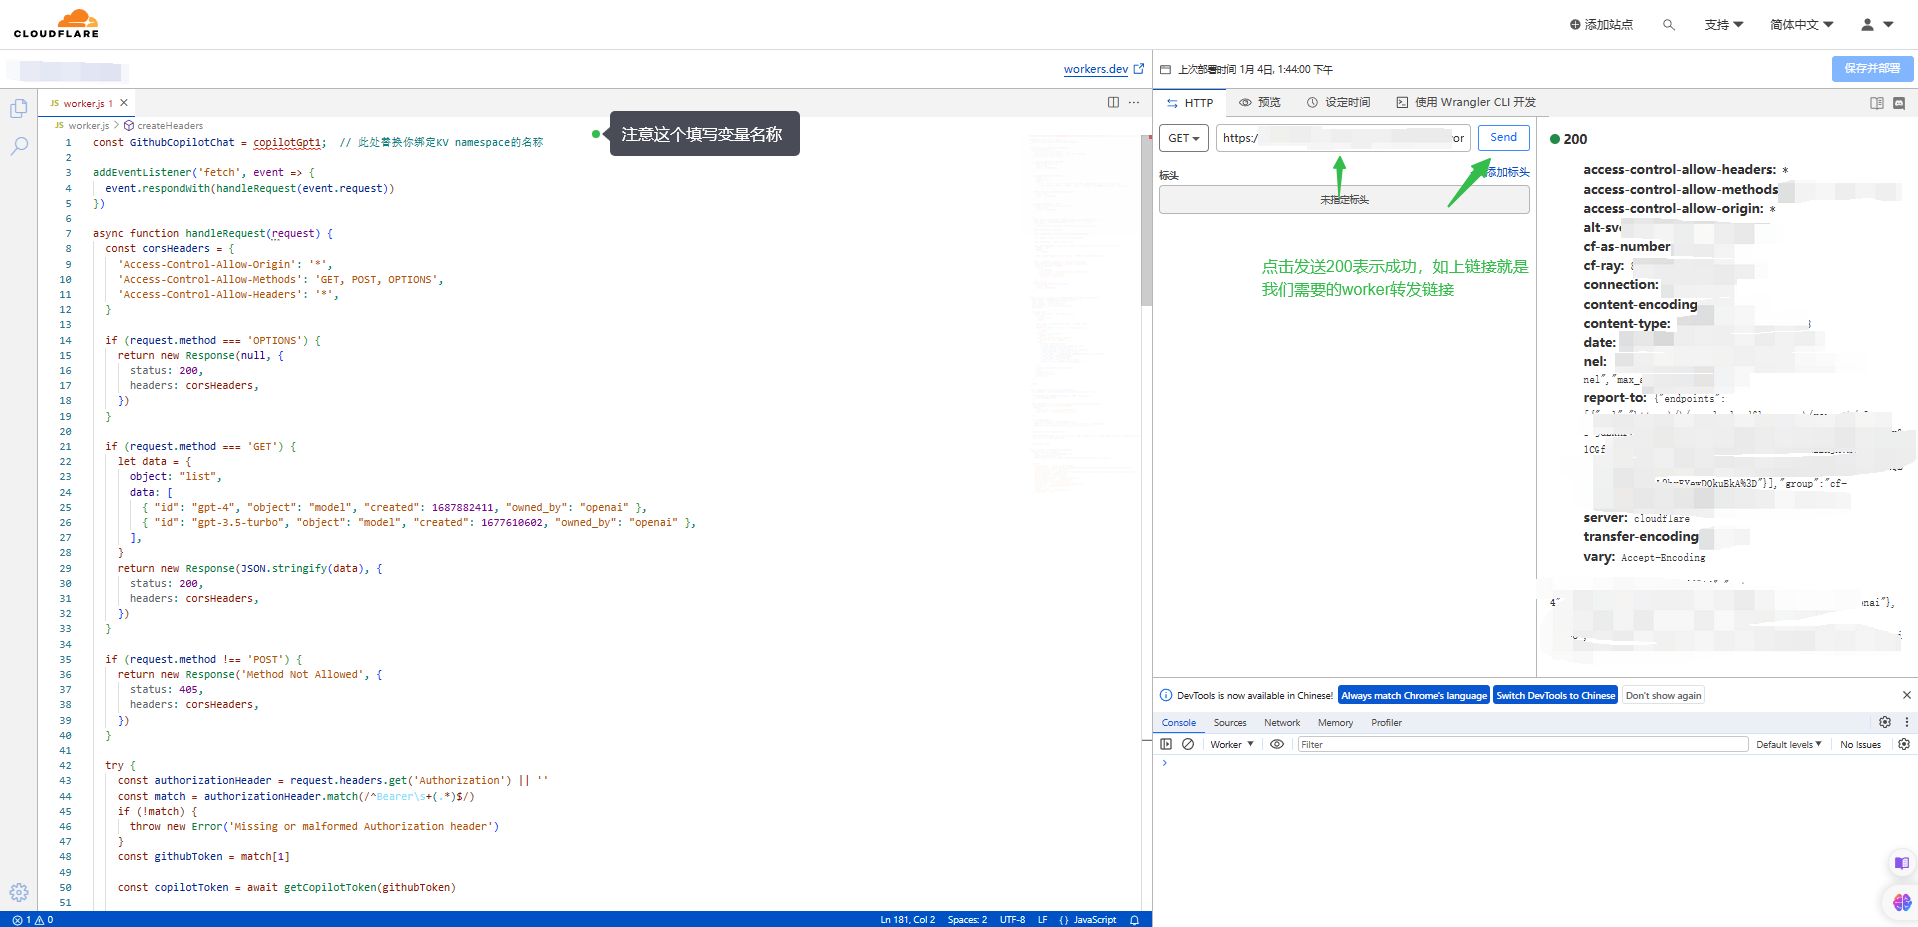Open the editor more actions ellipsis
Screen dimensions: 1918x927
[1134, 102]
